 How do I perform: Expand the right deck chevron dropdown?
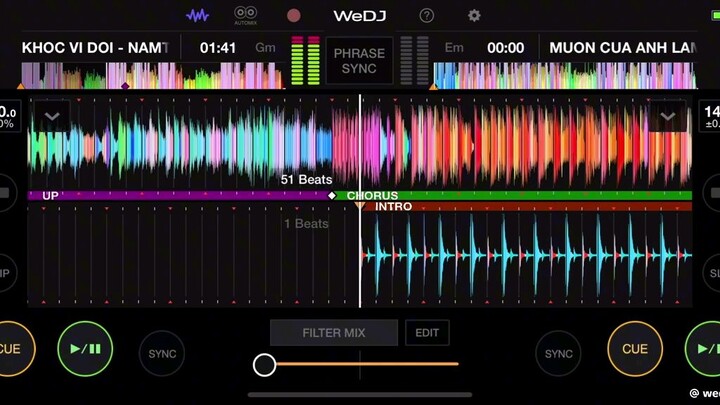pos(667,116)
